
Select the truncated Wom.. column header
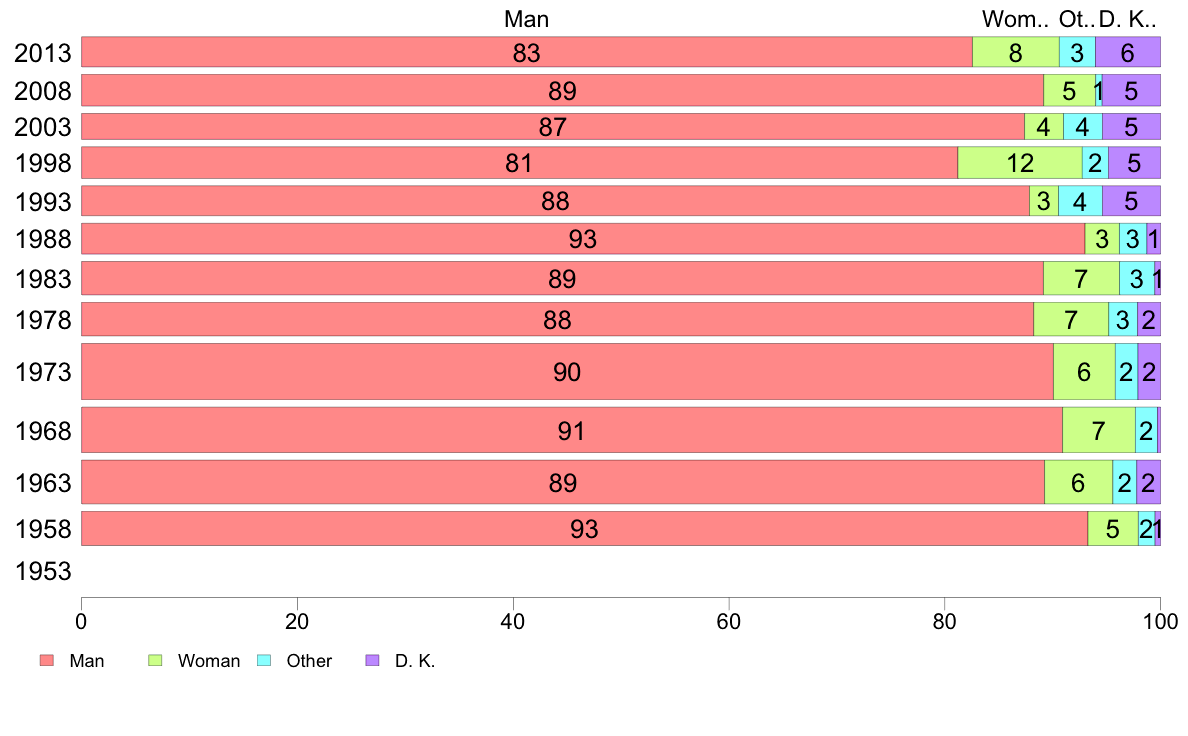coord(1015,19)
